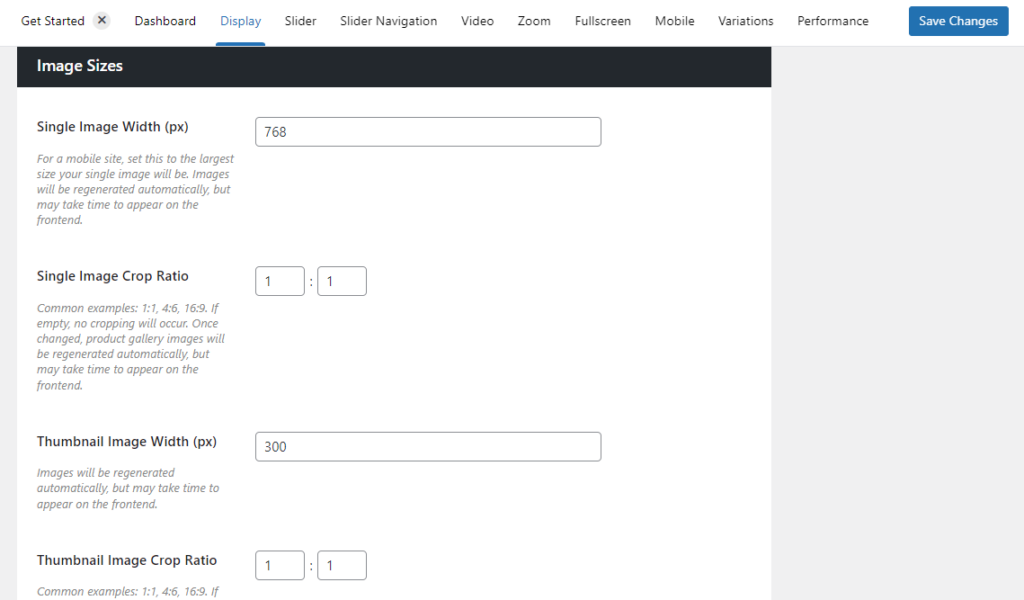
Task: Go to the Slider Navigation tab
Action: click(x=388, y=20)
